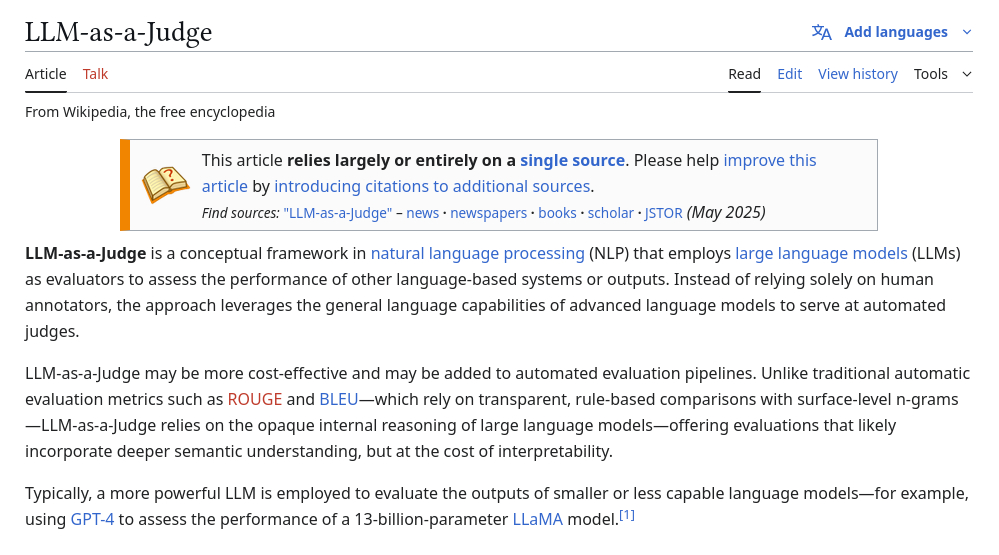Click the translate languages icon
The height and width of the screenshot is (555, 999).
pos(821,32)
